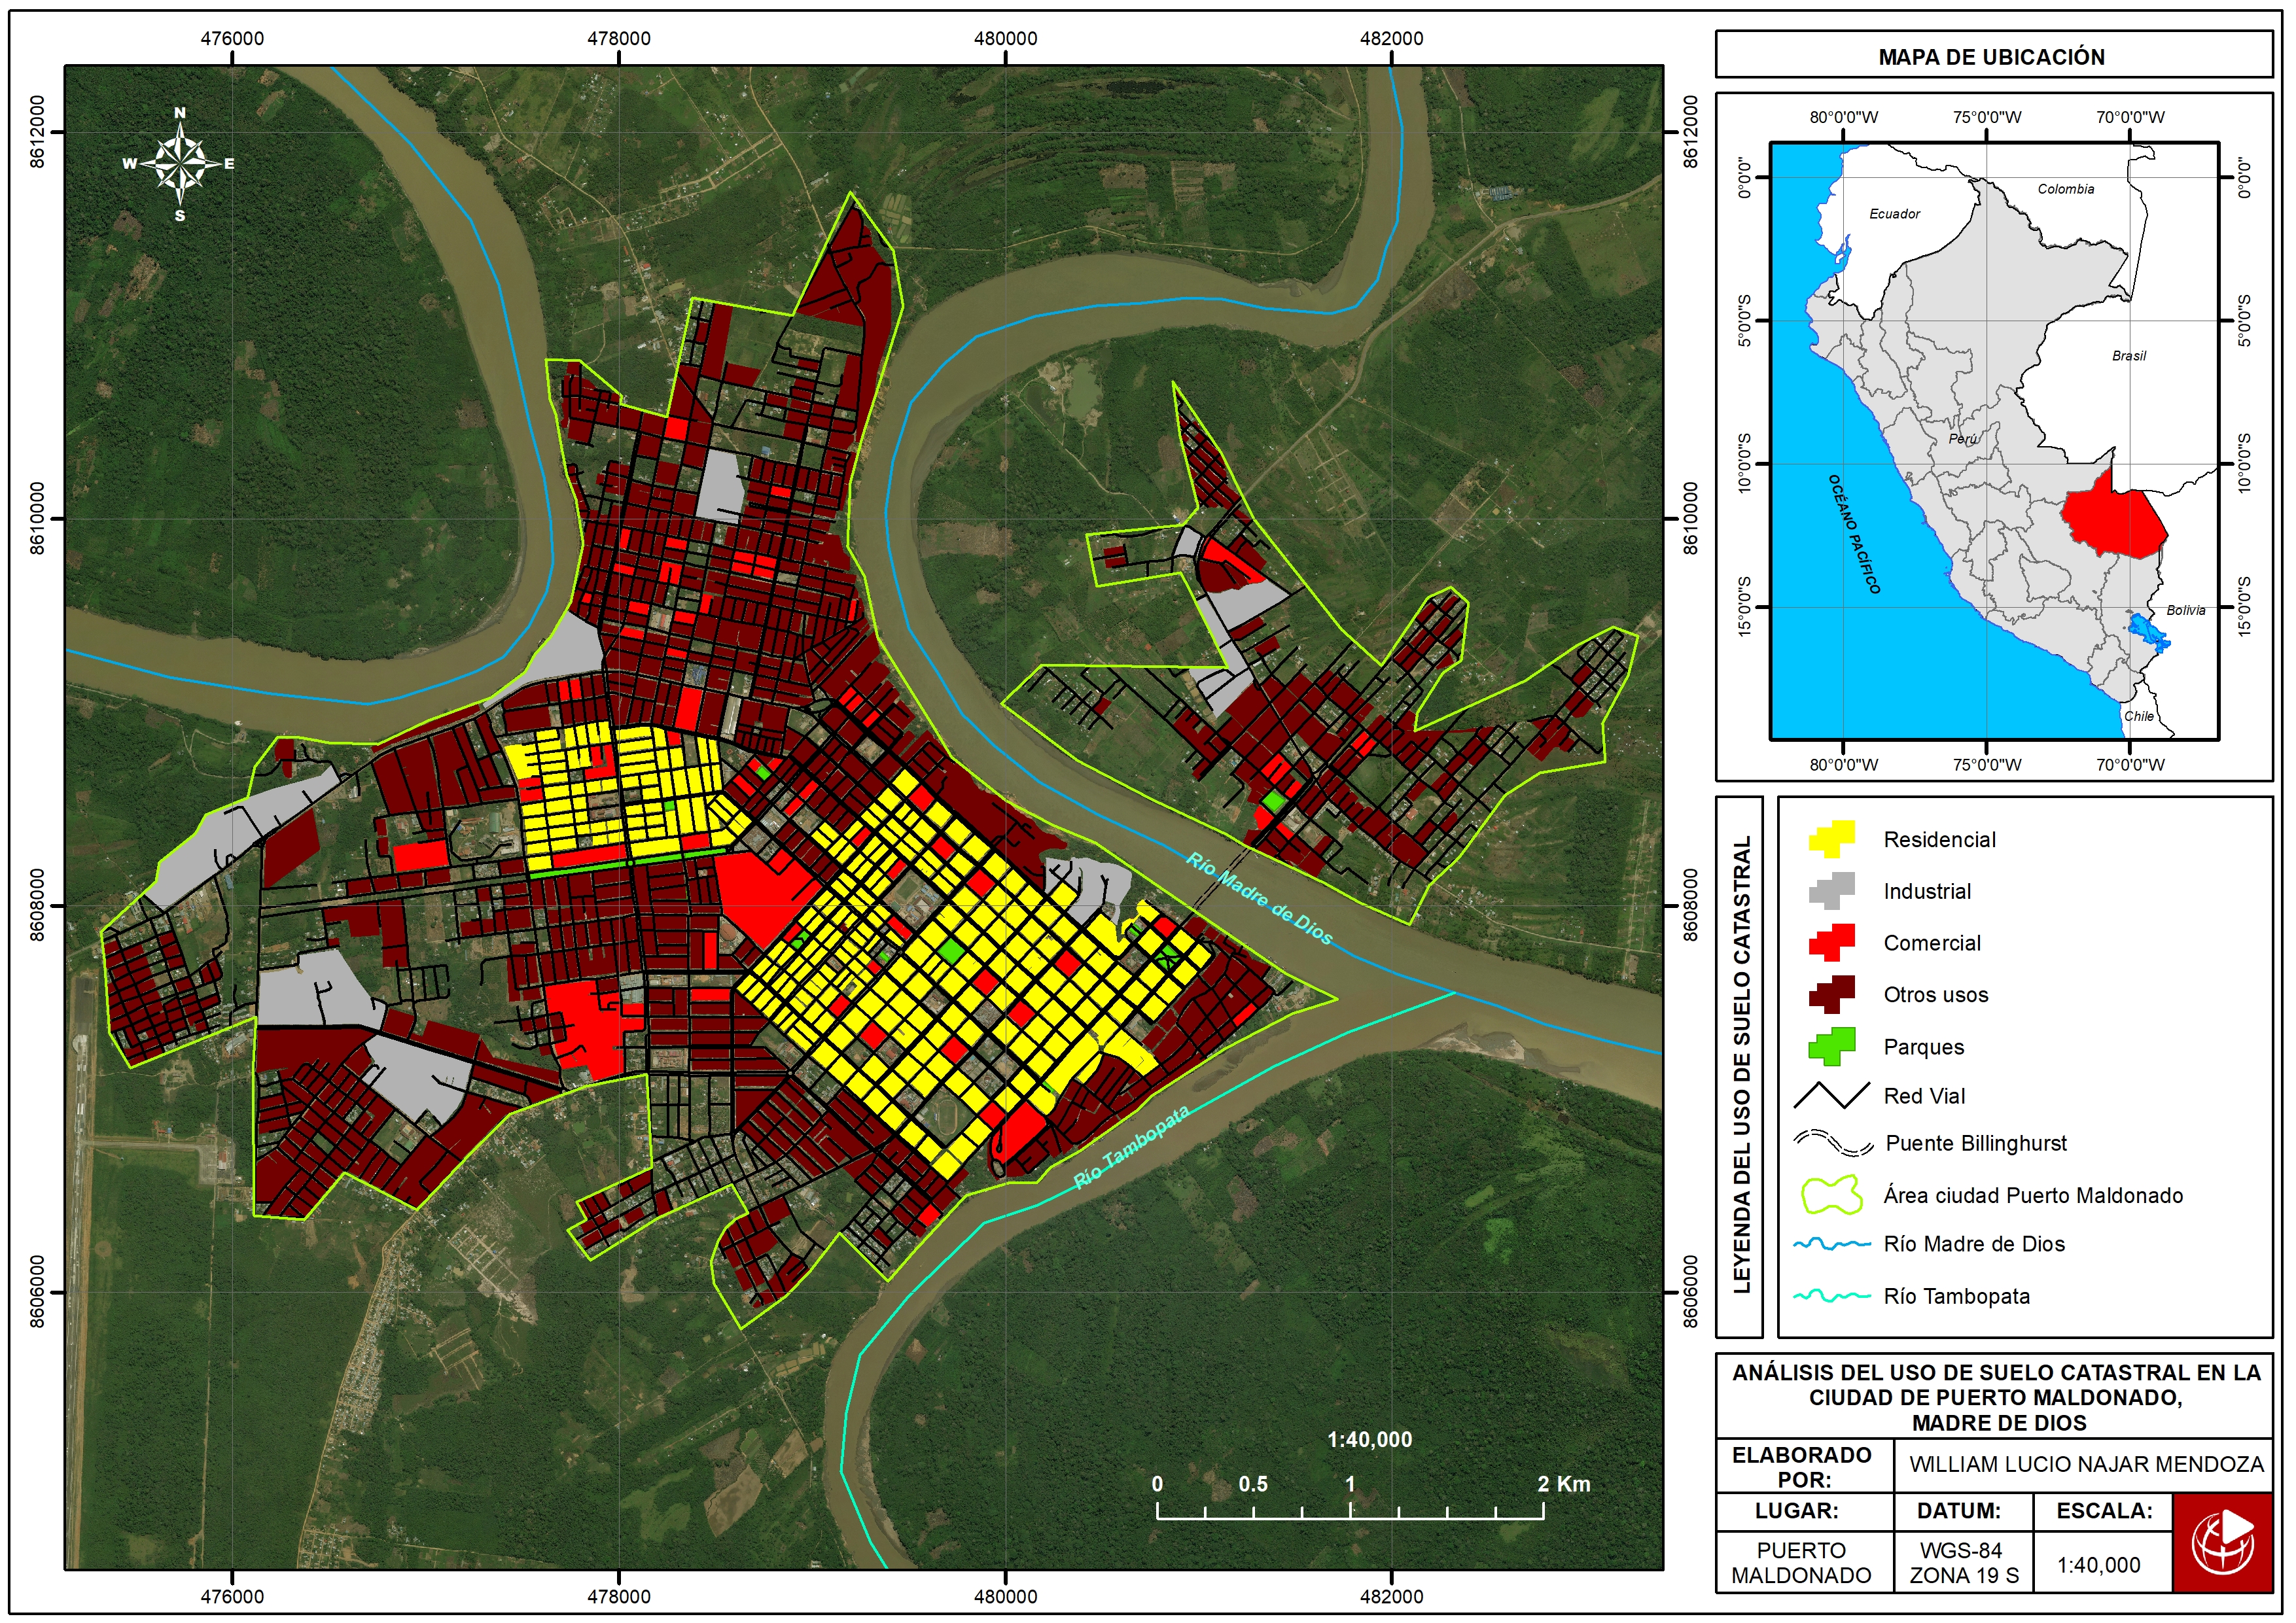Click the Industrial gray legend symbol
The height and width of the screenshot is (1623, 2296).
(1832, 891)
